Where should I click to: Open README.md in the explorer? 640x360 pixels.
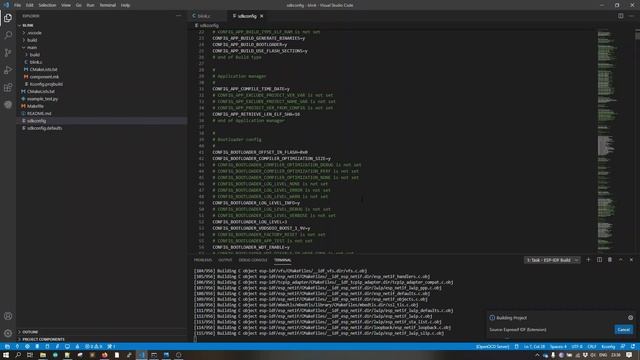tap(102, 113)
